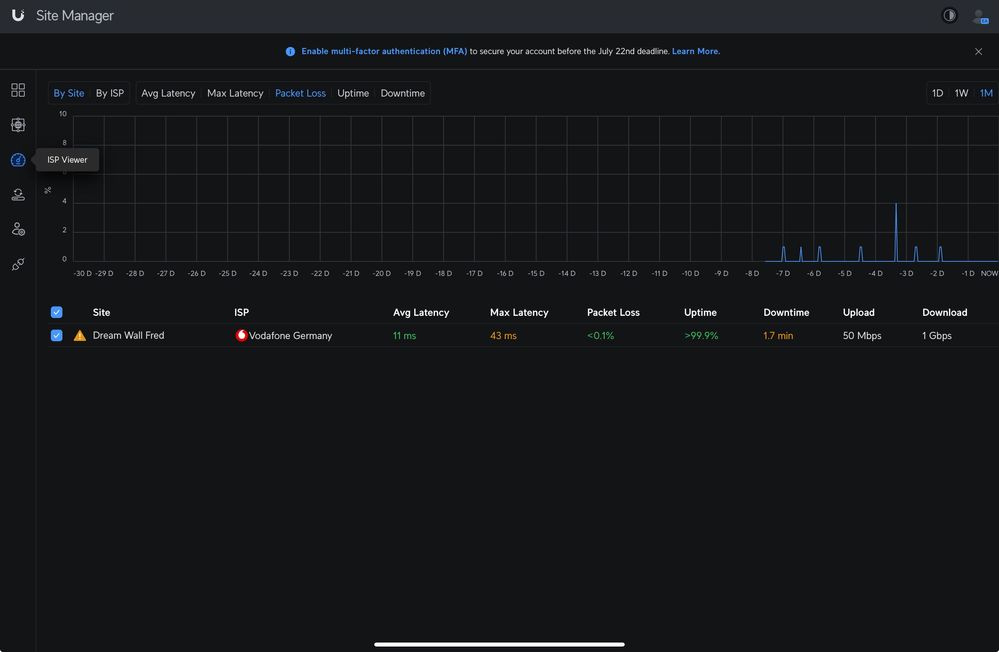Toggle the select-all checkbox in table header
The width and height of the screenshot is (999, 652).
[57, 312]
